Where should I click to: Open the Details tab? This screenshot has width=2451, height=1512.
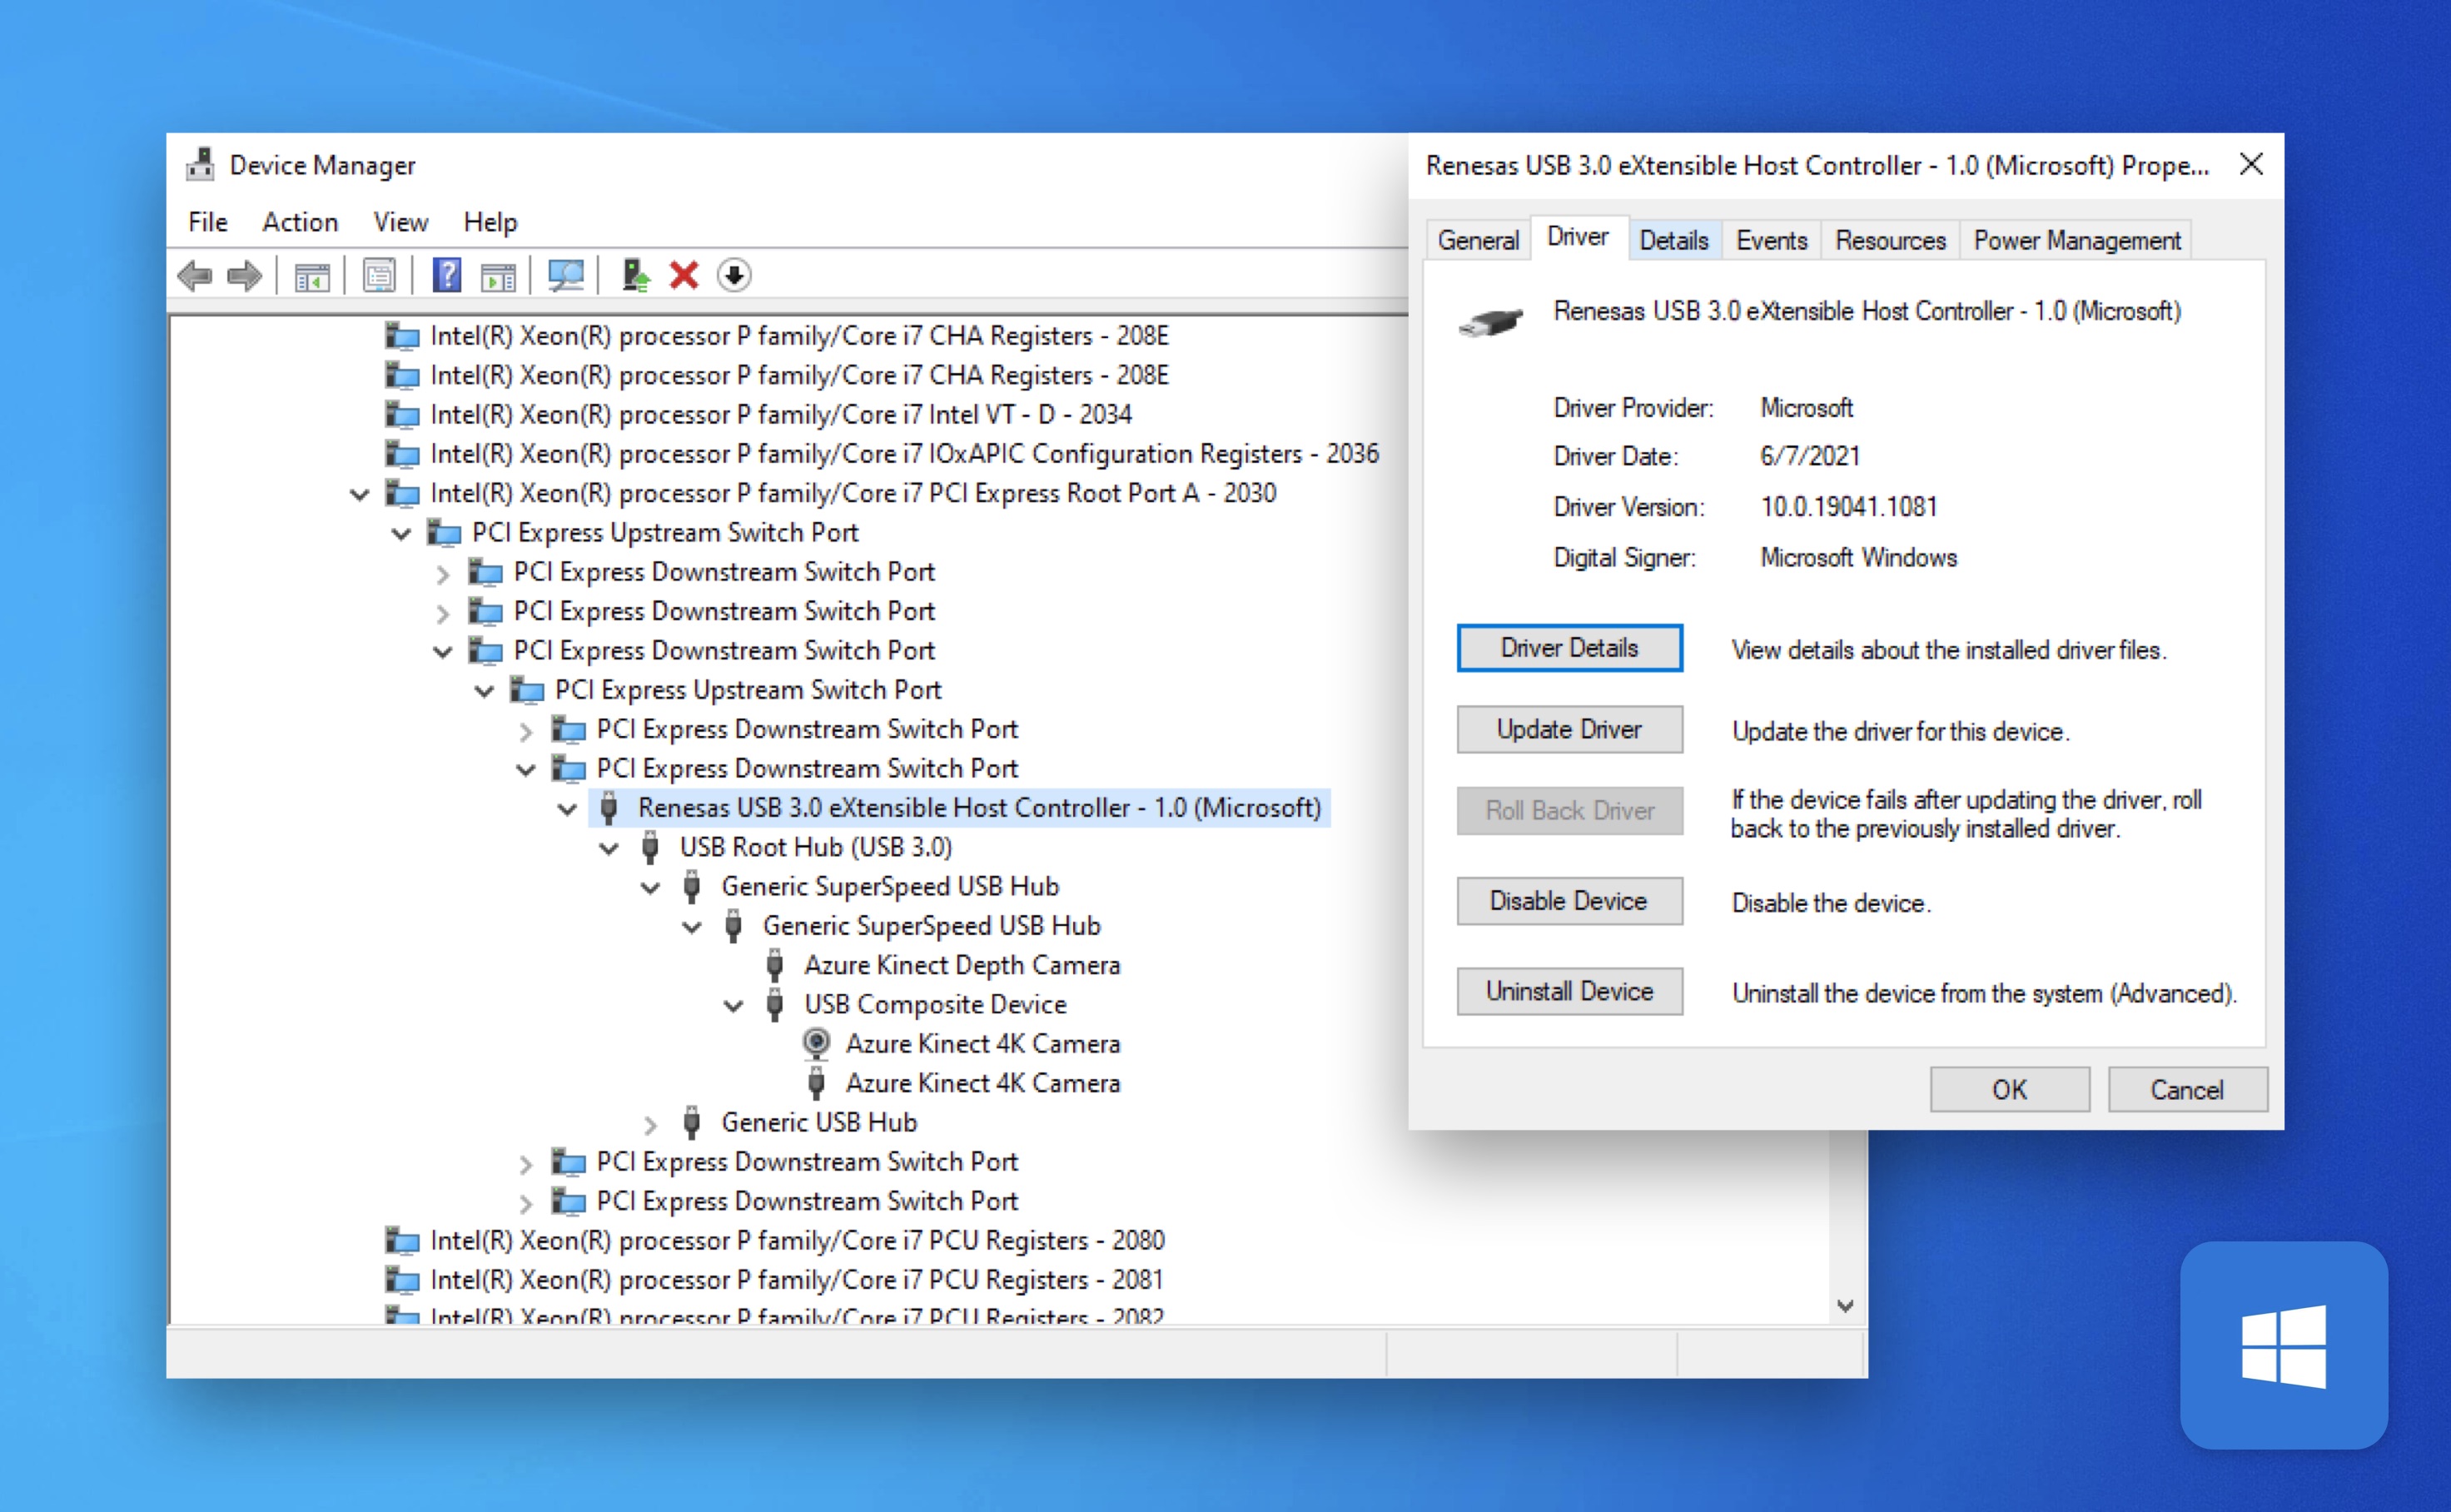pos(1673,241)
